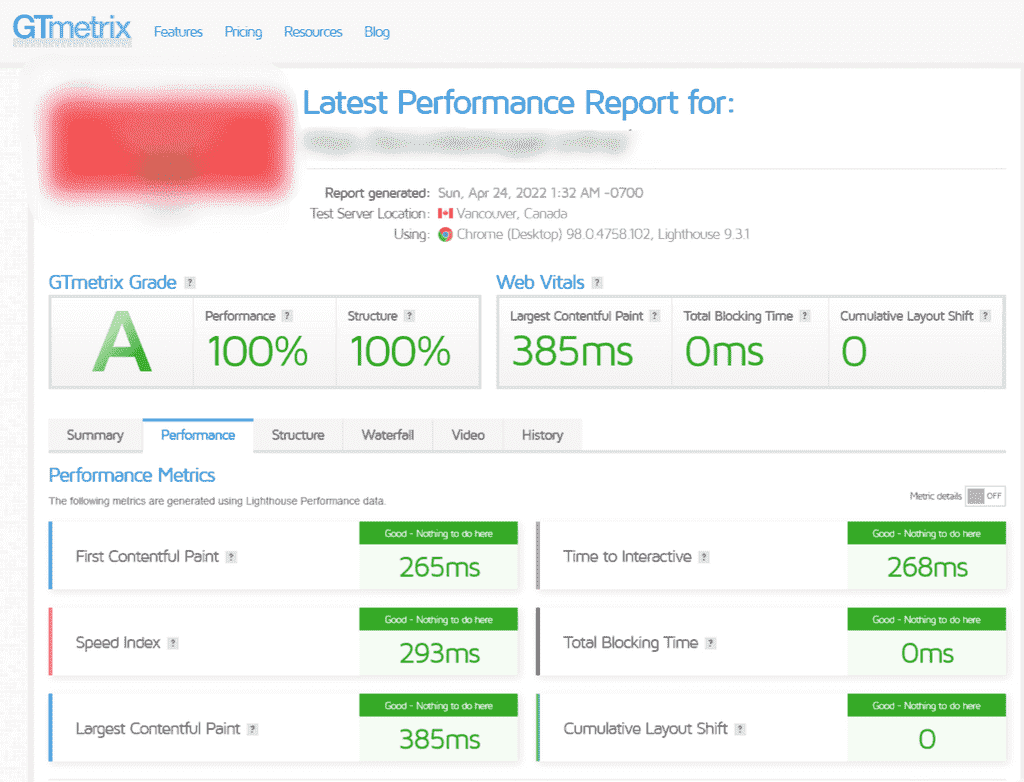The height and width of the screenshot is (782, 1024).
Task: Open the Blog link
Action: [377, 32]
